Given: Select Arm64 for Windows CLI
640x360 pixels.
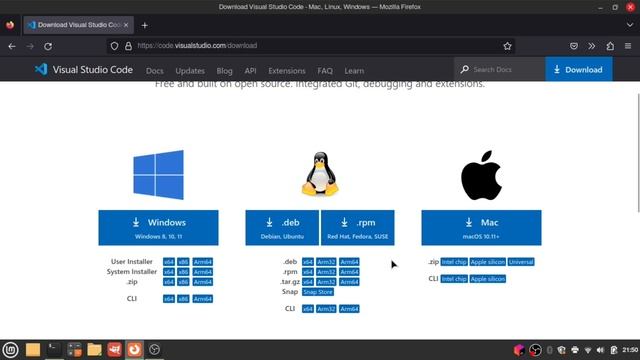Looking at the screenshot, I should pyautogui.click(x=202, y=299).
